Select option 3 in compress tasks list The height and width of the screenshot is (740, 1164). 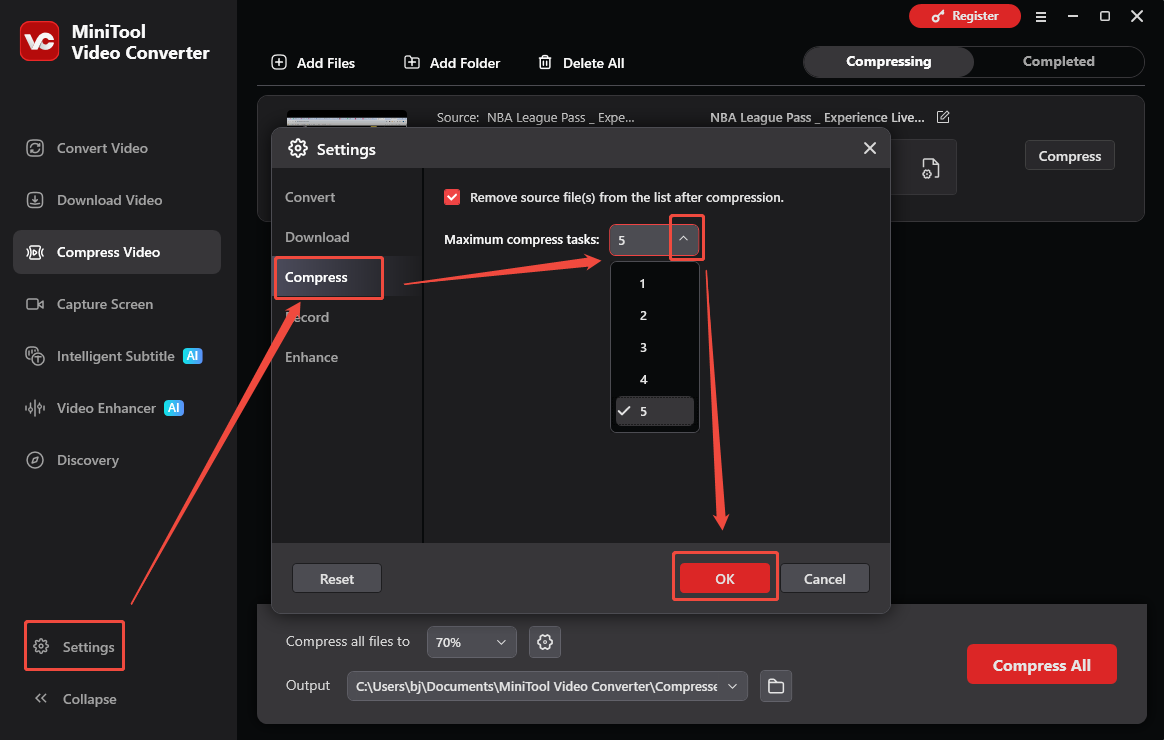pyautogui.click(x=655, y=347)
